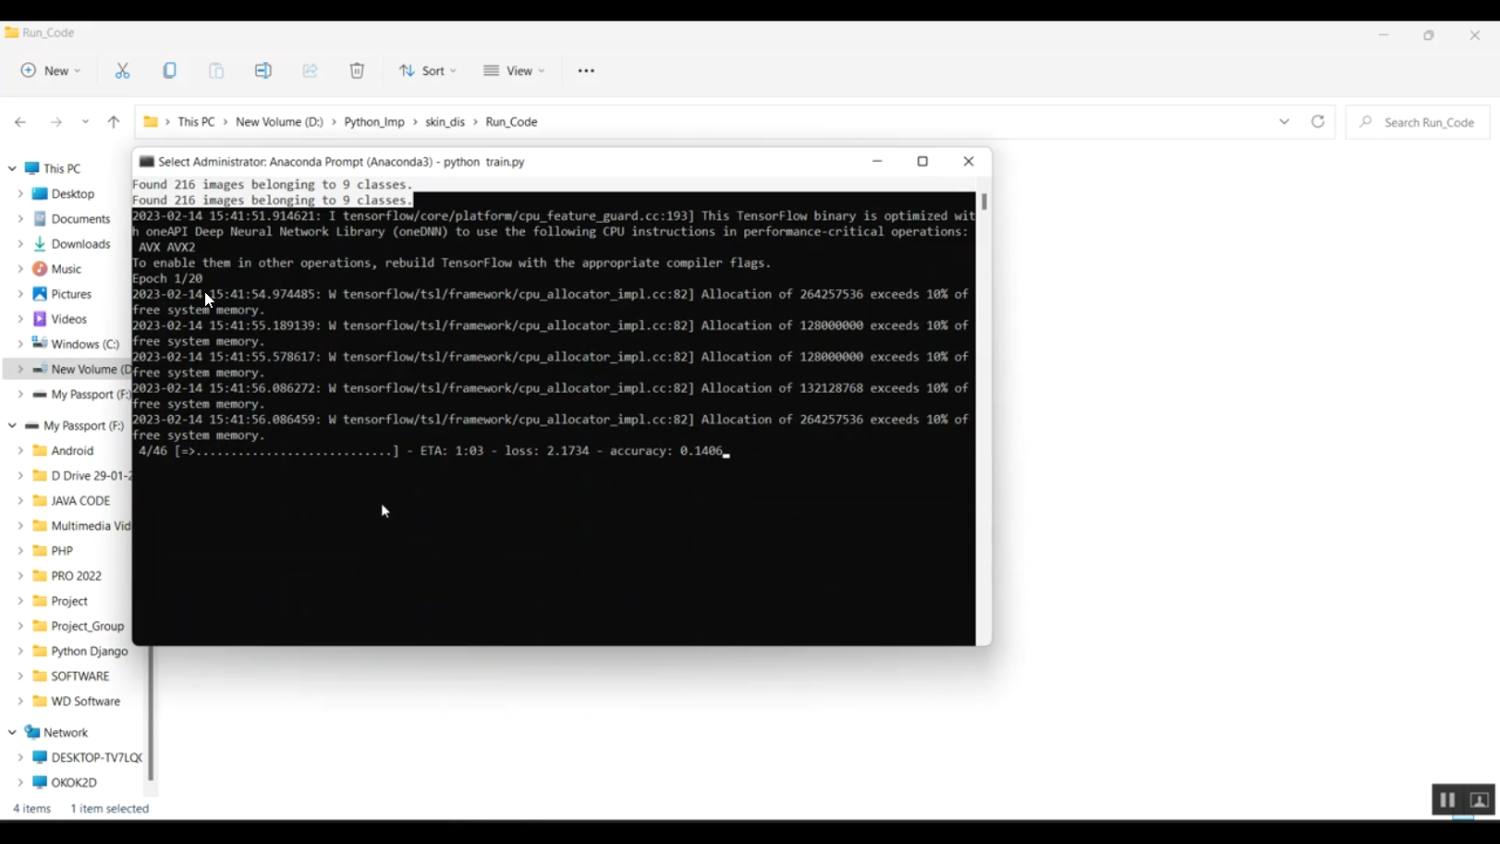Click the Copy icon in Explorer toolbar
The height and width of the screenshot is (844, 1500).
pyautogui.click(x=170, y=71)
